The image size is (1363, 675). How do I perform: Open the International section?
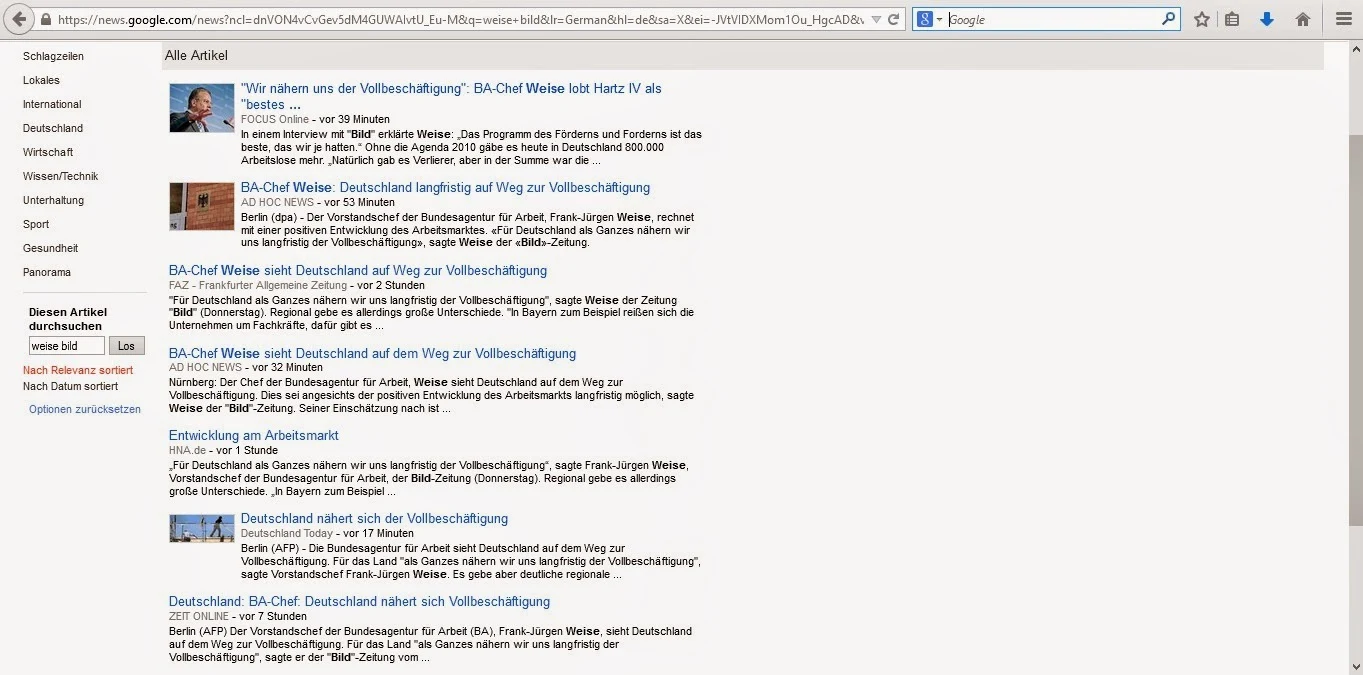point(52,104)
